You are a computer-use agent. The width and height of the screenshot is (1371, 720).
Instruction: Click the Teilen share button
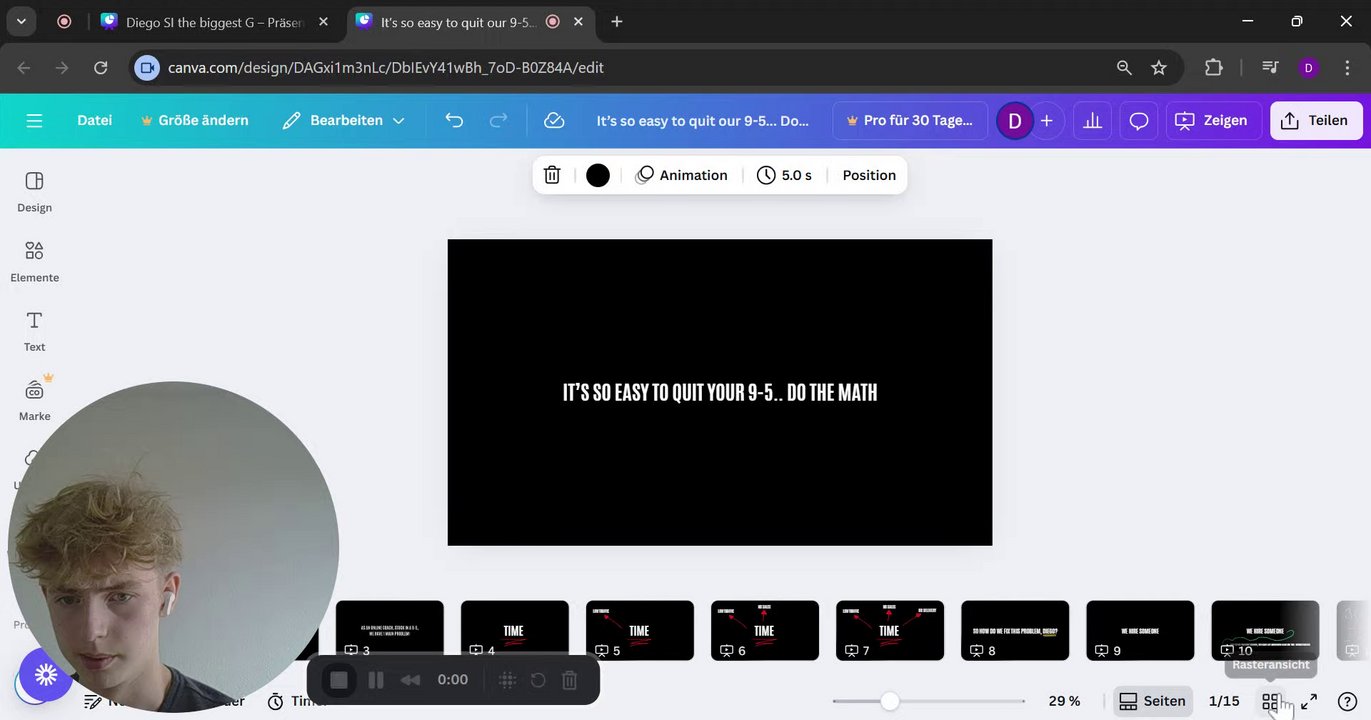click(1316, 120)
